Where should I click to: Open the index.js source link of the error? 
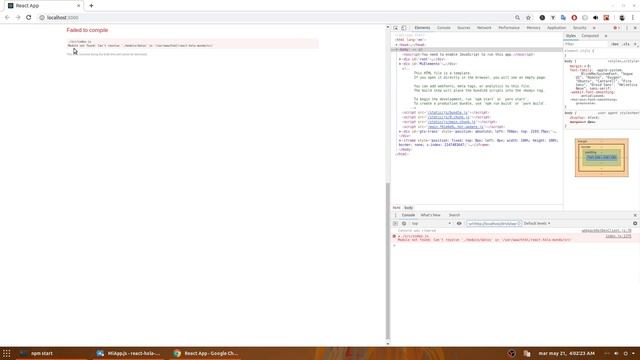pyautogui.click(x=618, y=236)
